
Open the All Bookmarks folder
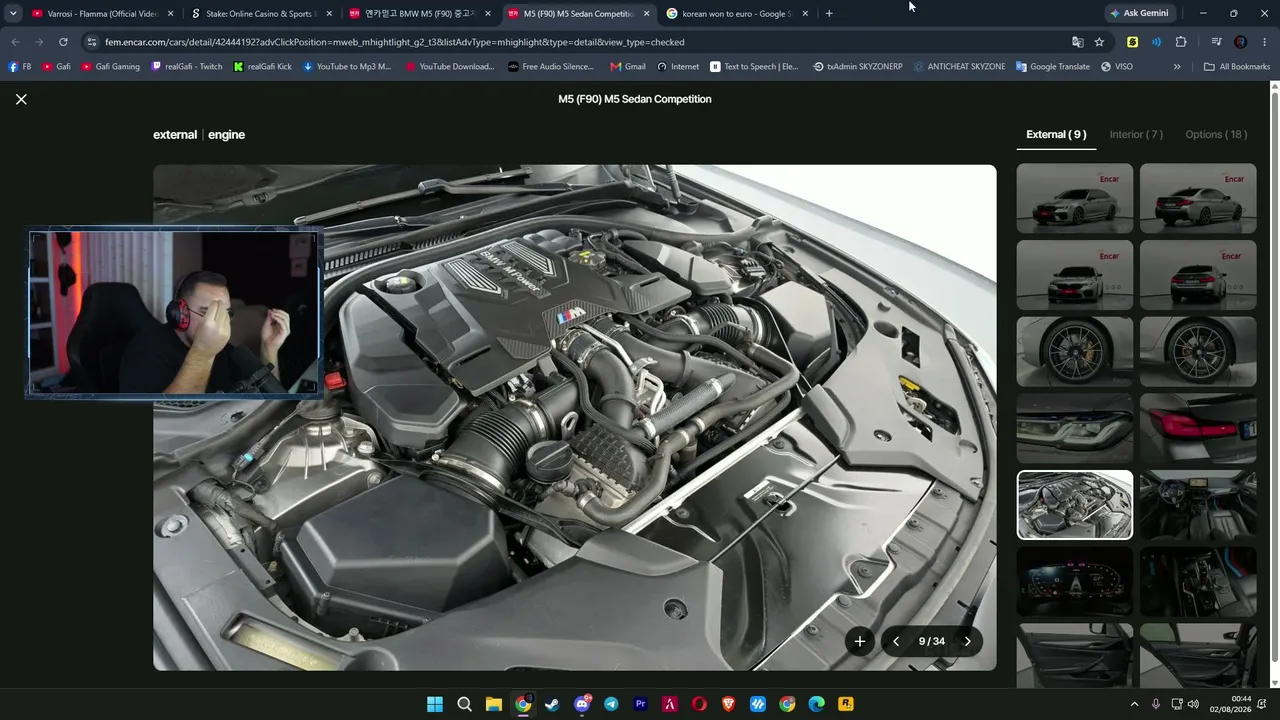[x=1237, y=67]
